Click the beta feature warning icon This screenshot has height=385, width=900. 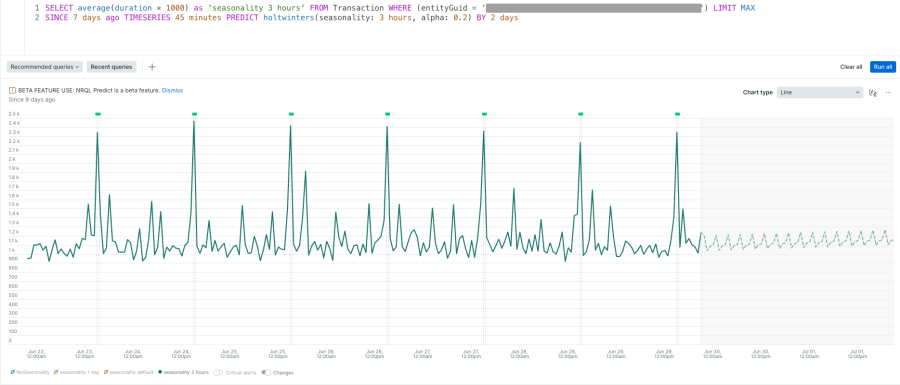(12, 91)
